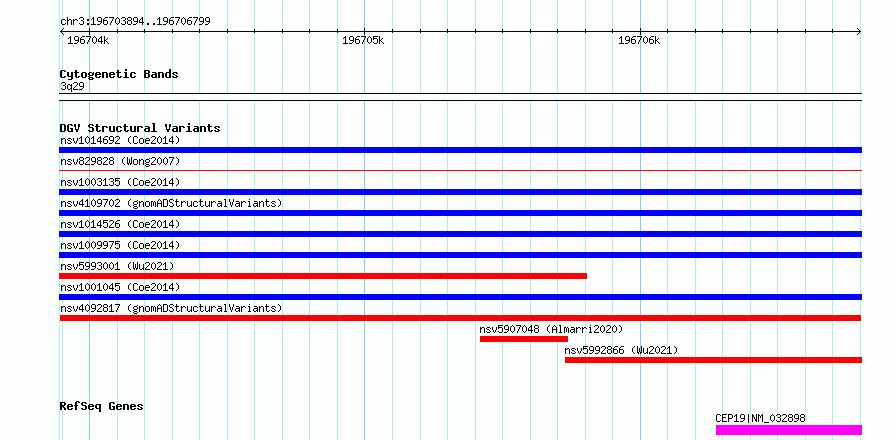Open the nsv829828 (Wong2007) label
890x440 pixels.
pos(120,161)
